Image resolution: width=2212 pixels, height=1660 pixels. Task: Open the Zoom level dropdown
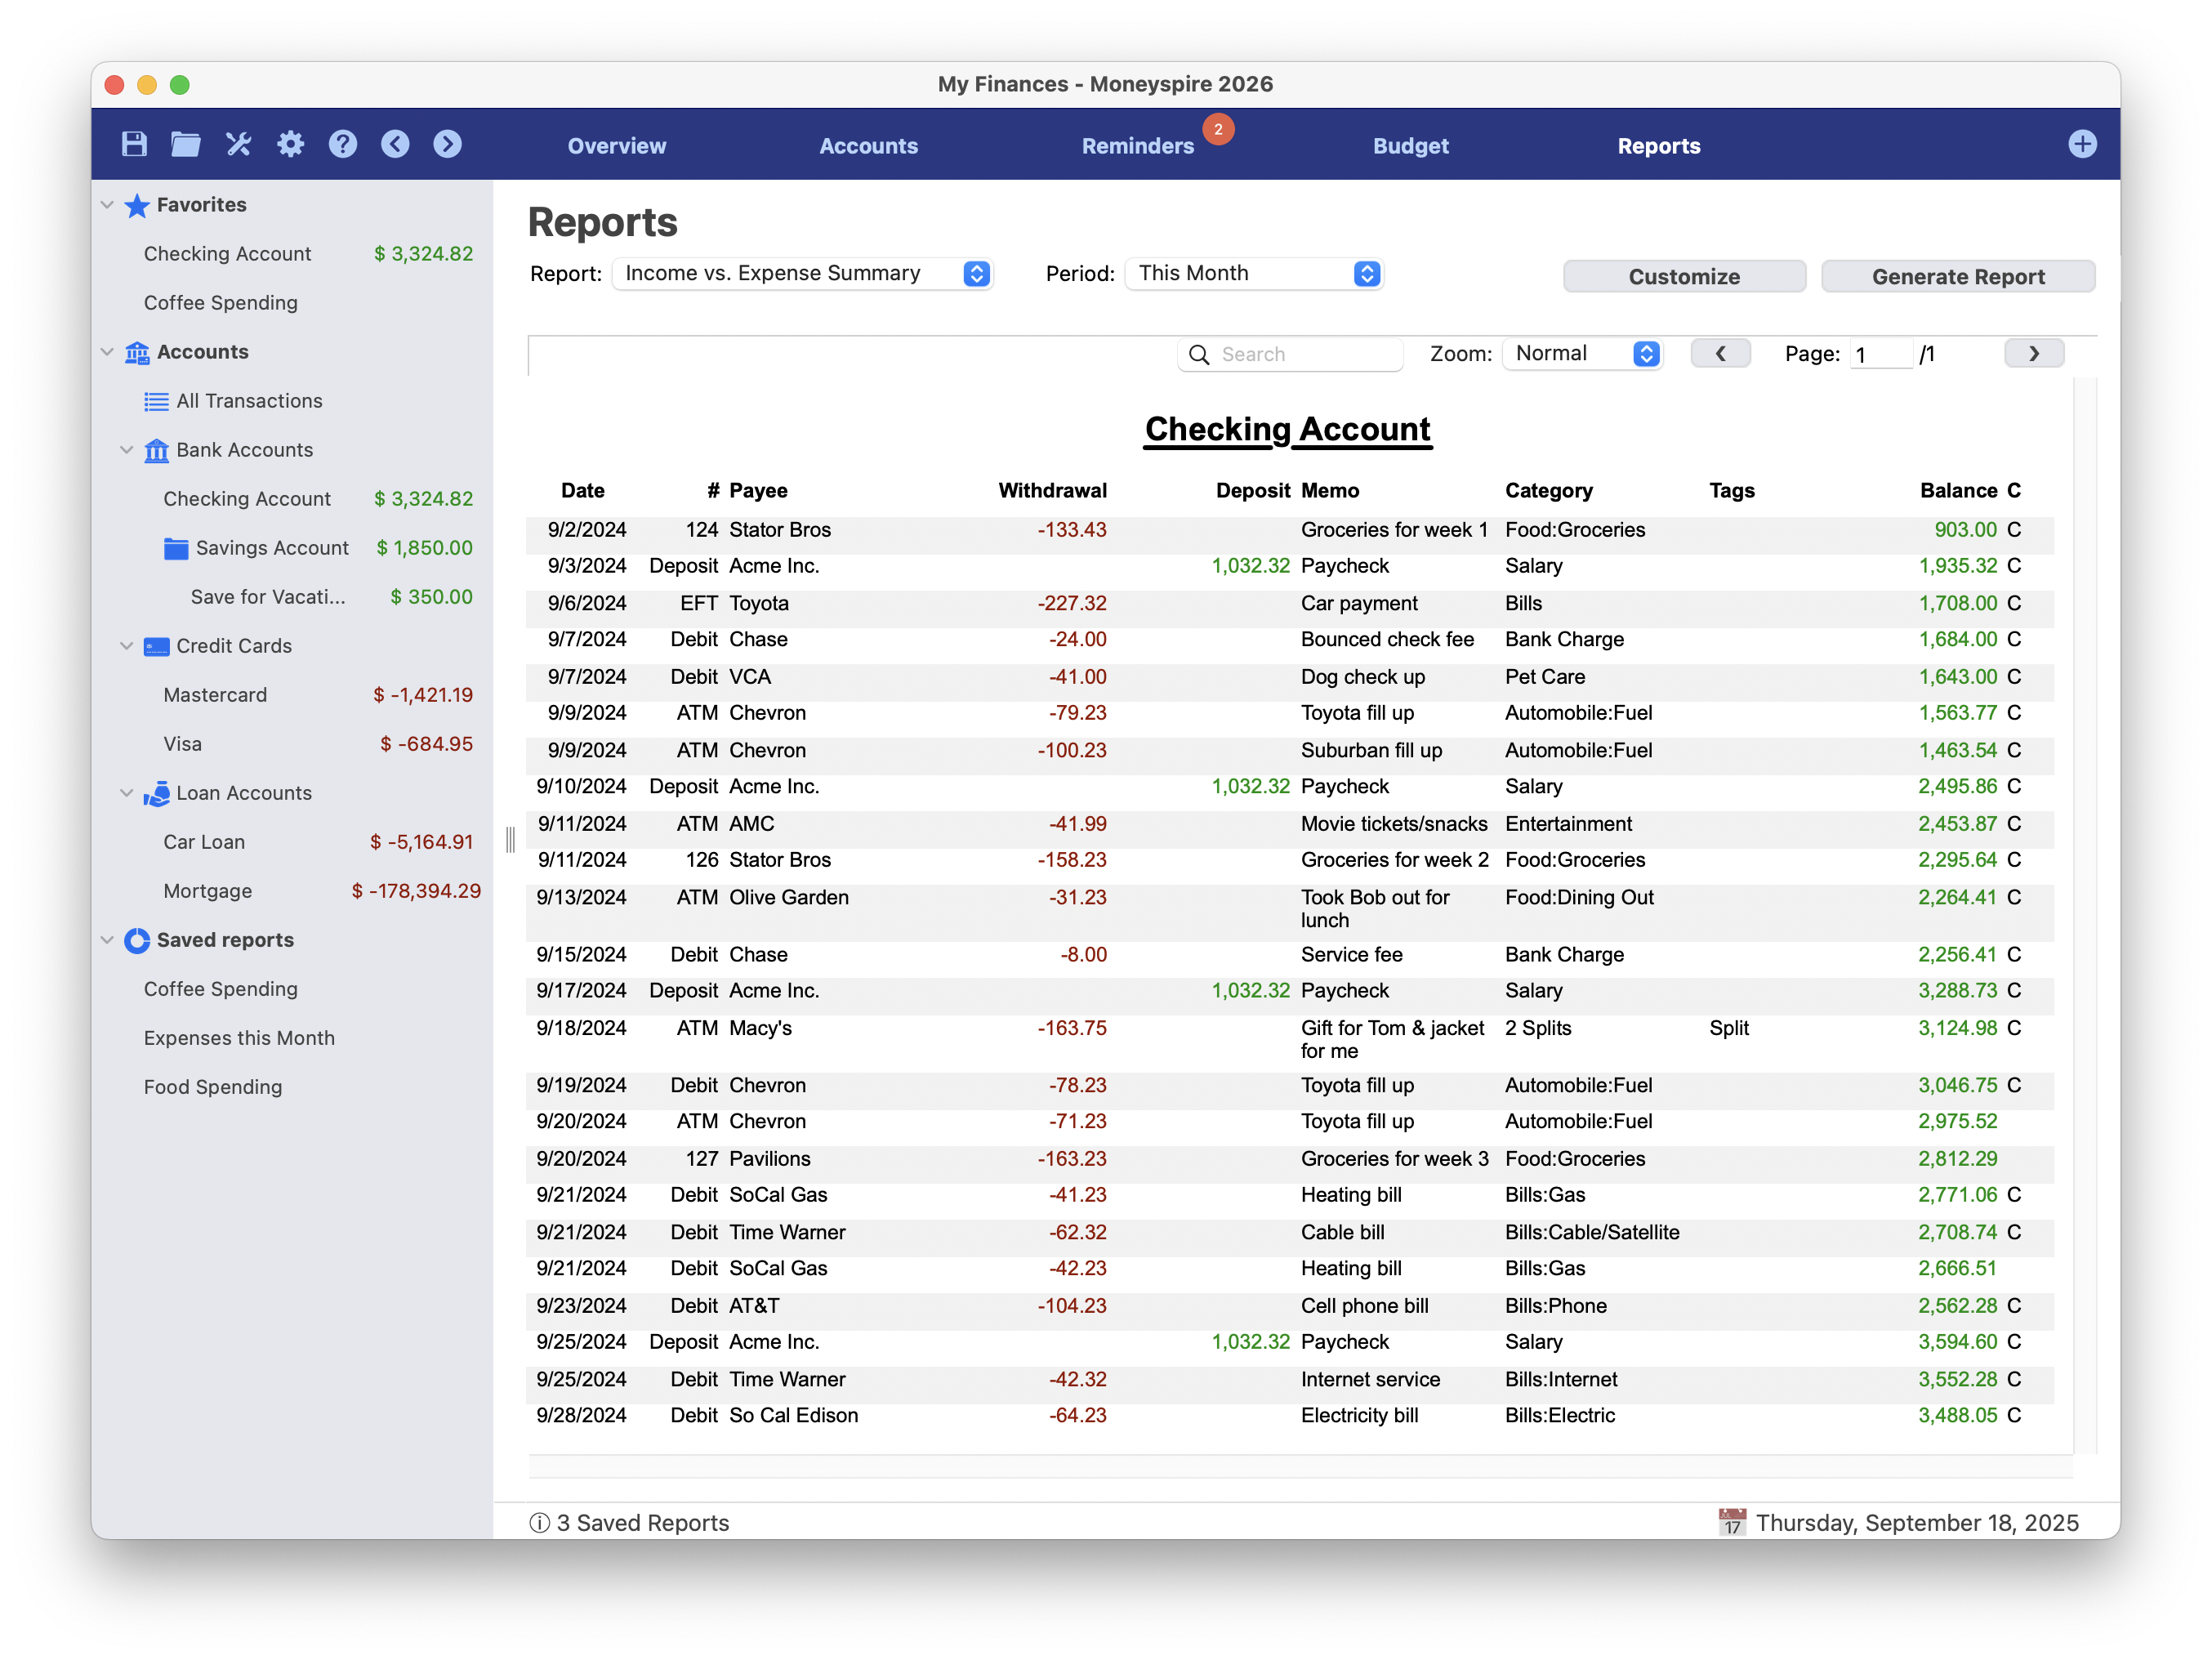pos(1583,354)
